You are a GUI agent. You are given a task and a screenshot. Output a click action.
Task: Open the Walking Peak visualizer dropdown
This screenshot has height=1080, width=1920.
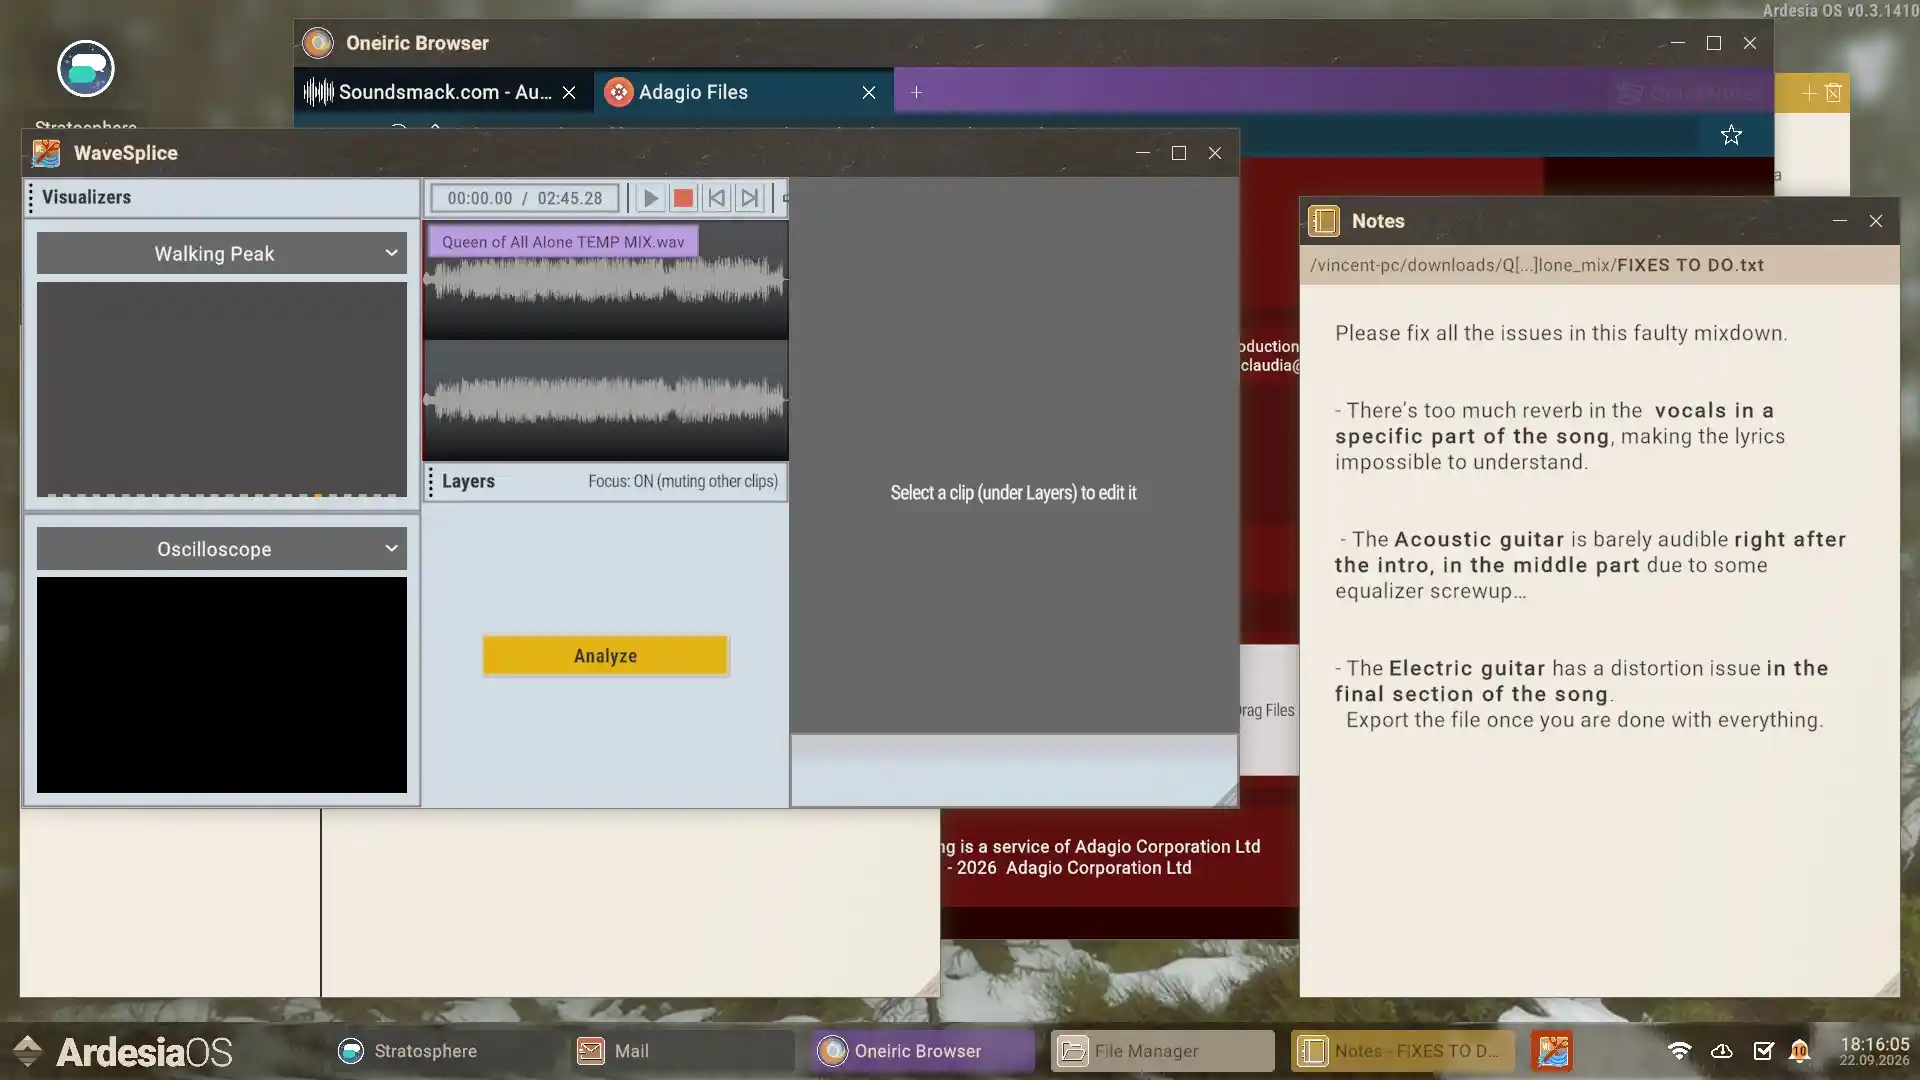(x=222, y=254)
